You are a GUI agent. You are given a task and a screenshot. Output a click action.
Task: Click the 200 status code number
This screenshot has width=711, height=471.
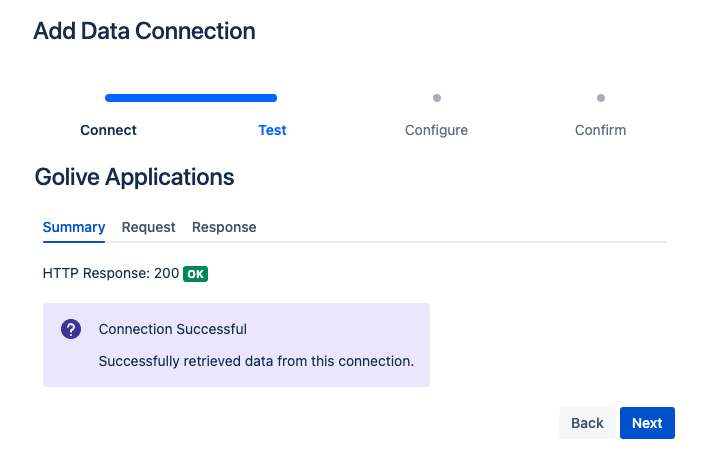166,273
